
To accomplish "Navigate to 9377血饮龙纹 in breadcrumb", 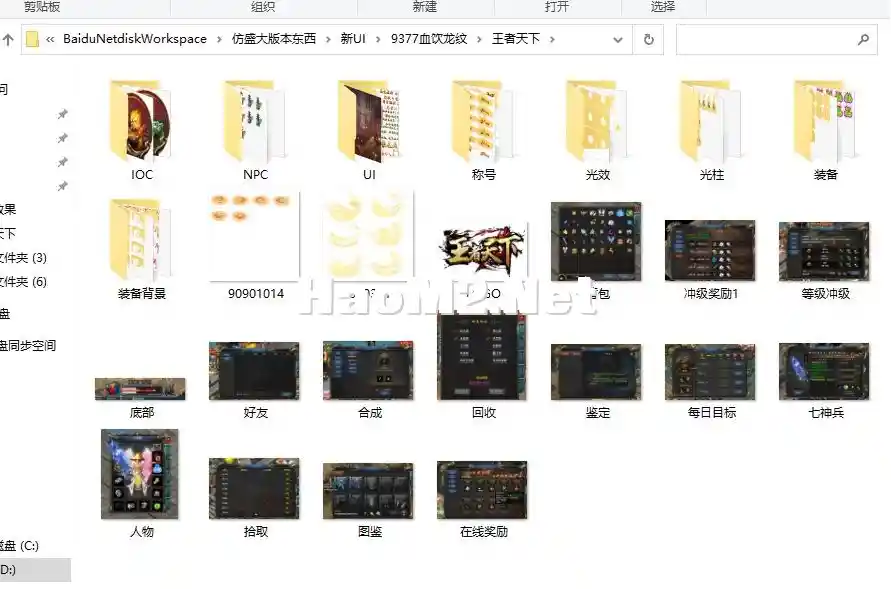I will [x=429, y=39].
